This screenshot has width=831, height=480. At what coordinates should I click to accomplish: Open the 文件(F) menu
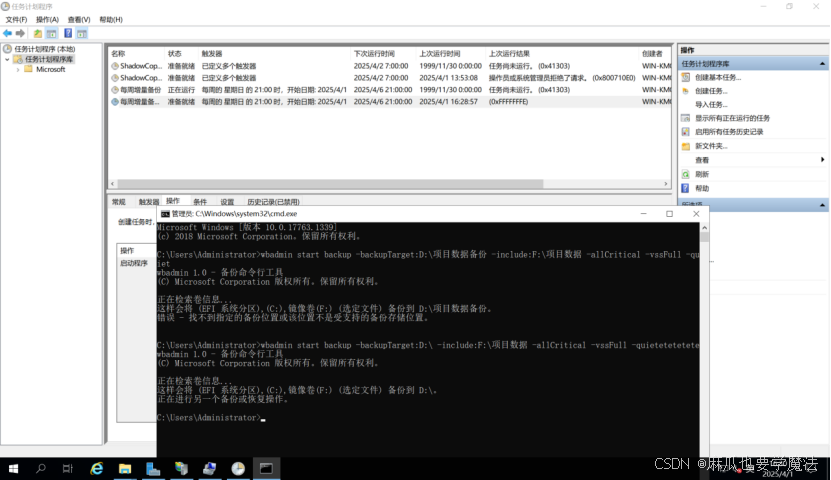[x=16, y=20]
